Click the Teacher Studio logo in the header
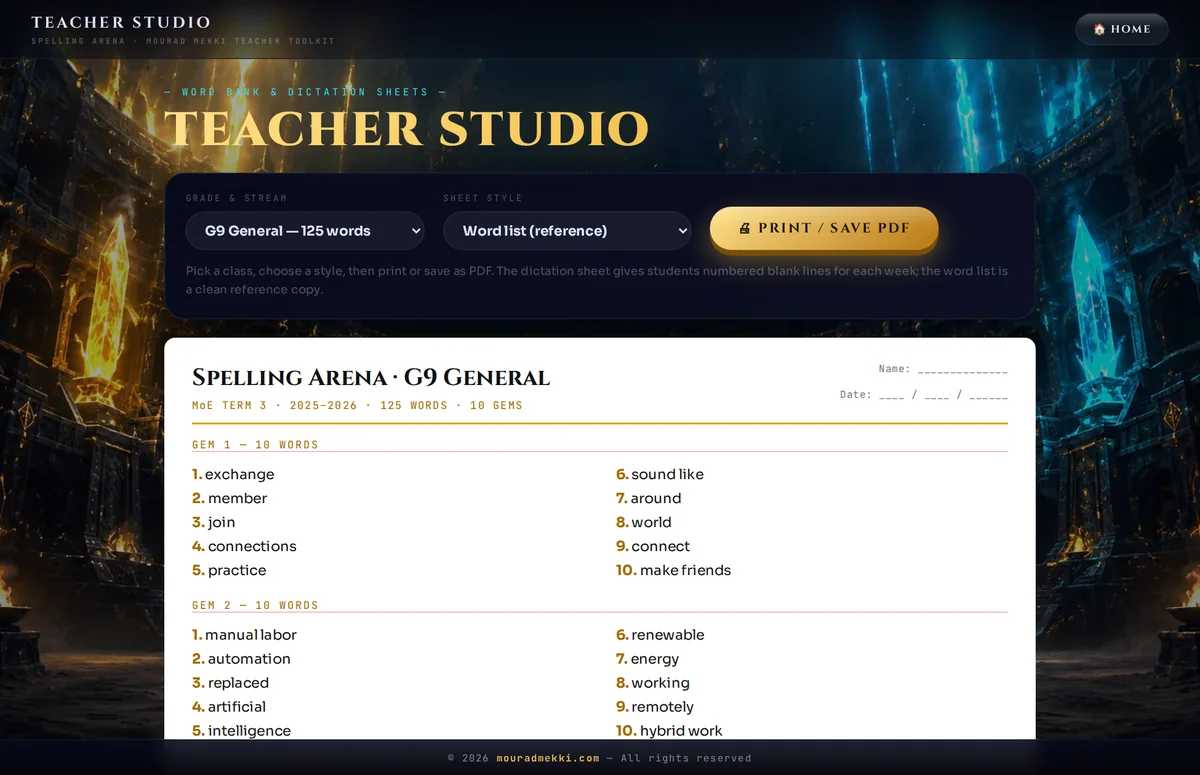The image size is (1200, 775). (x=121, y=22)
